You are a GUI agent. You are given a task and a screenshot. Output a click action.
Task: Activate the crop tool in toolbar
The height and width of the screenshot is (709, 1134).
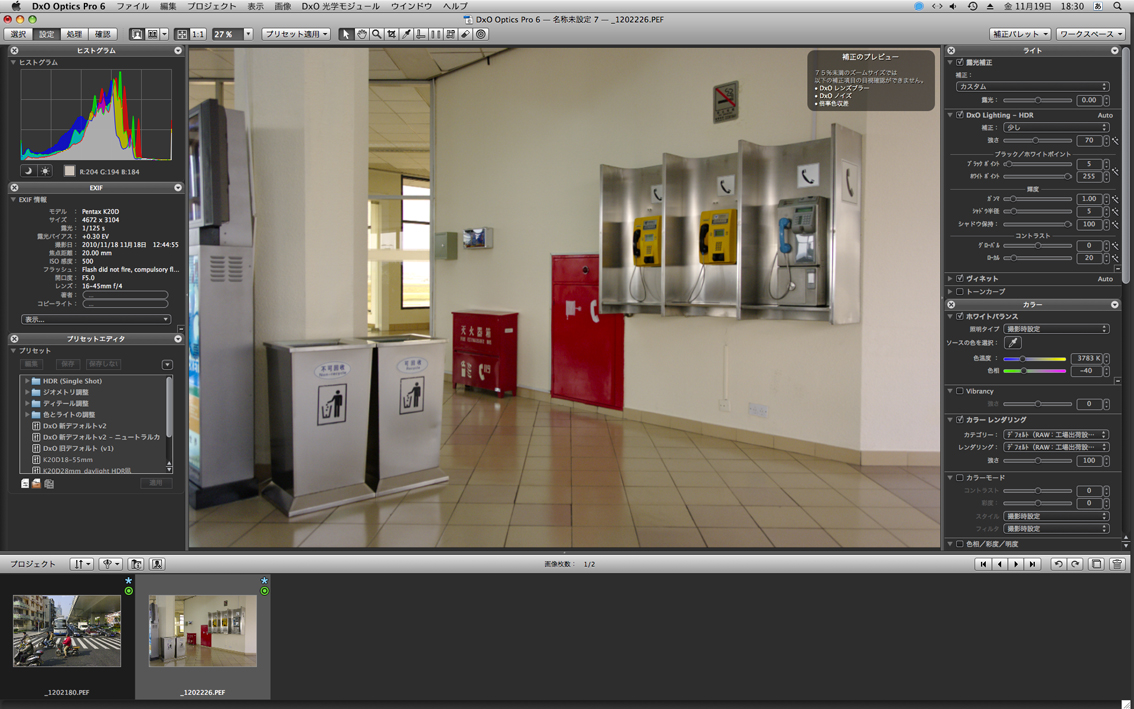[391, 34]
